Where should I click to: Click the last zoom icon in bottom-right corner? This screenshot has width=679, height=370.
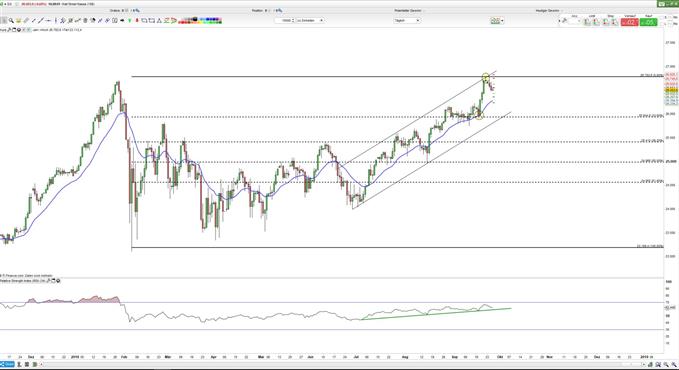pos(674,364)
